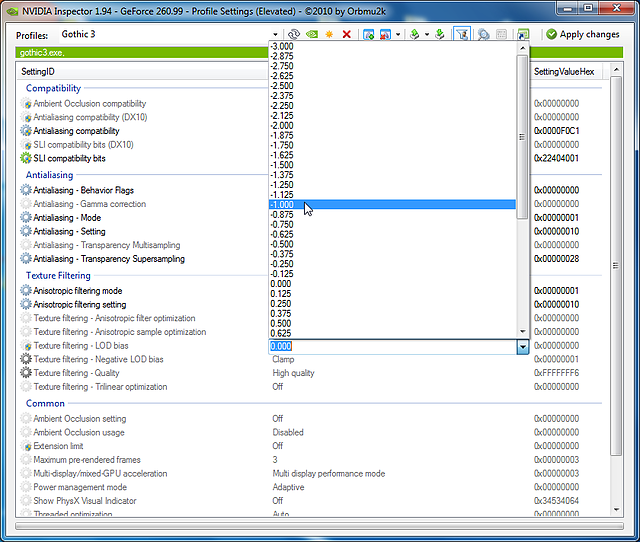Click the gear icon beside Antialiasing - Mode

tap(26, 217)
